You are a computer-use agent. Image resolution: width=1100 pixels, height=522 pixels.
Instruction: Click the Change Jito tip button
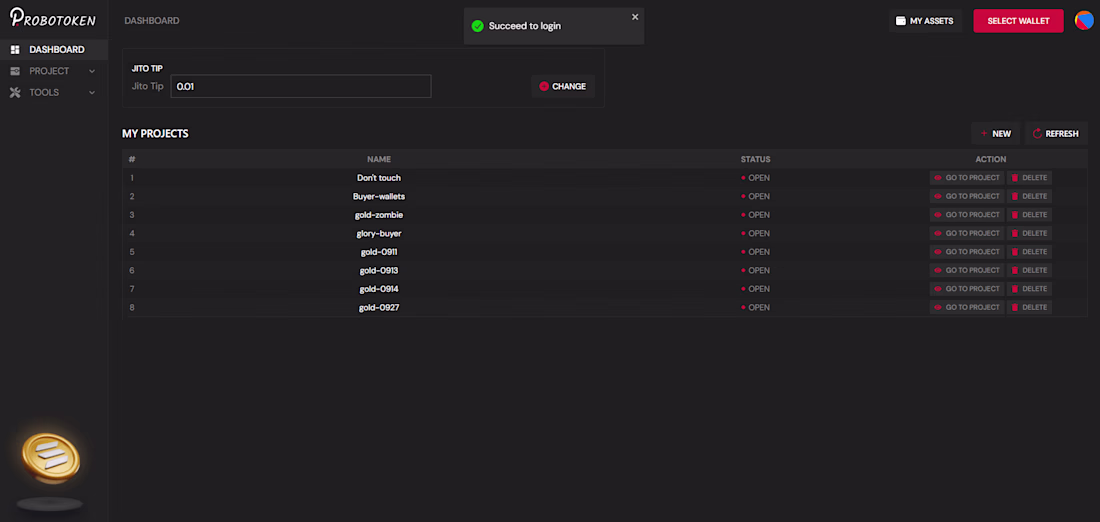click(x=563, y=86)
